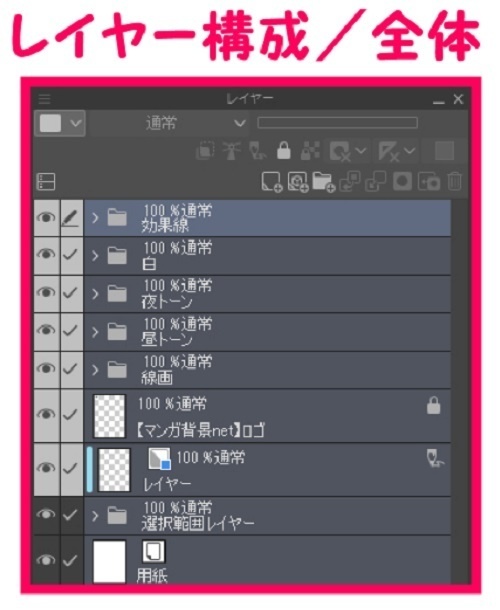Click the Delete layer trash icon
The image size is (500, 610).
[x=454, y=182]
